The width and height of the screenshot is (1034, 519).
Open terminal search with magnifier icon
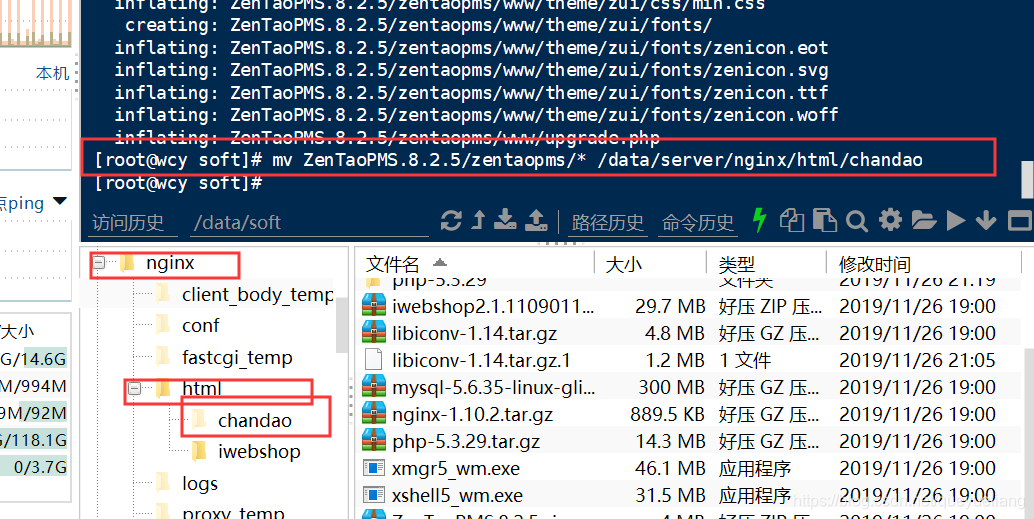click(857, 221)
